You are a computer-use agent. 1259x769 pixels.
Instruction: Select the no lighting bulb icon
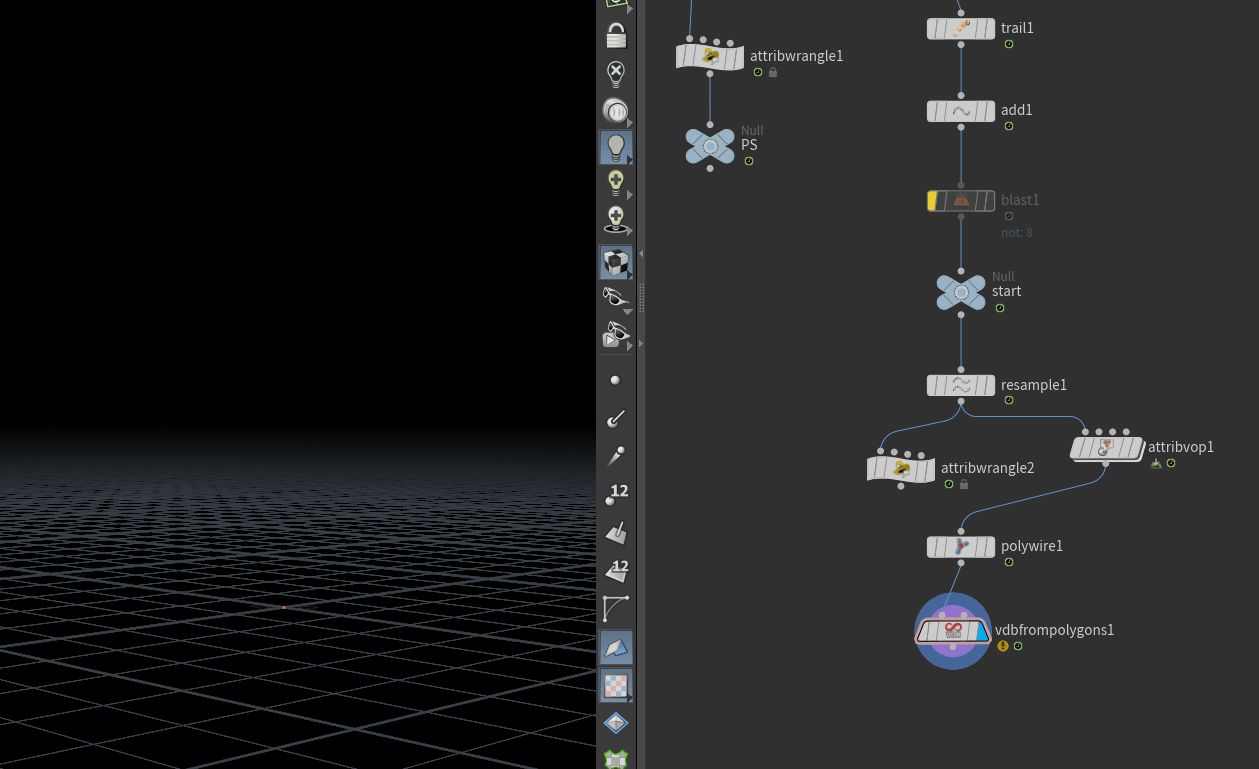(616, 74)
